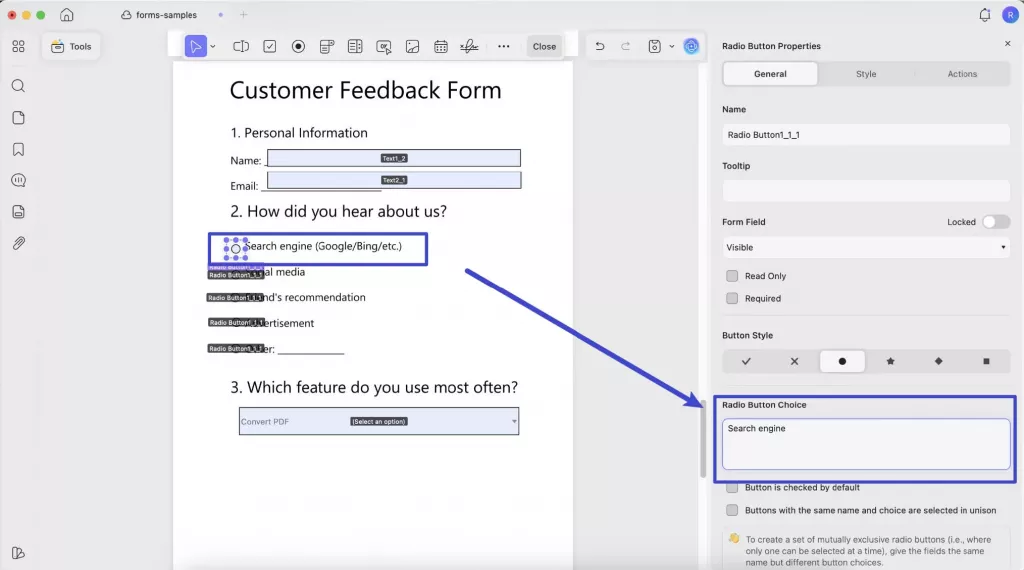Image resolution: width=1024 pixels, height=570 pixels.
Task: Switch to the forms-samples tab
Action: click(x=159, y=15)
